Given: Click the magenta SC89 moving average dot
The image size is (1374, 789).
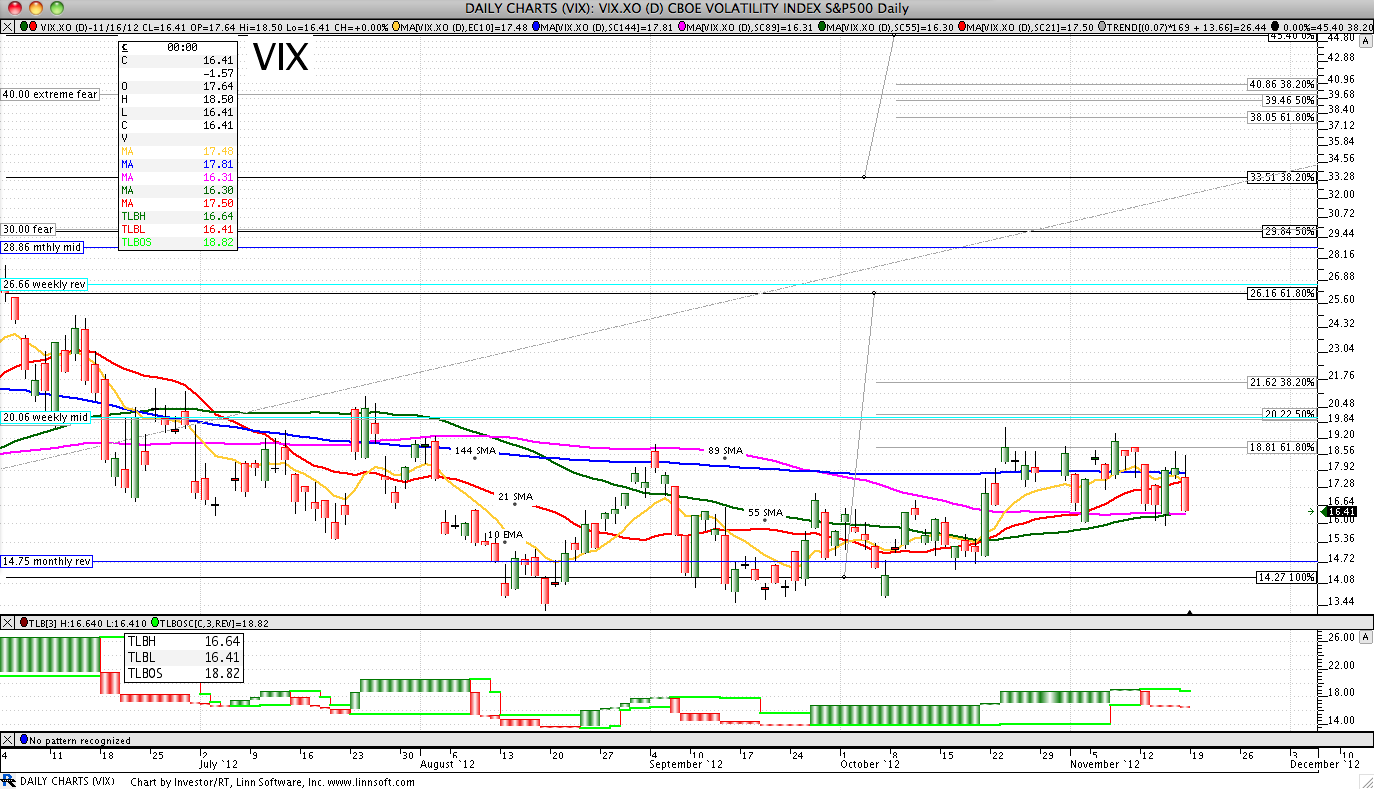Looking at the screenshot, I should [x=681, y=25].
